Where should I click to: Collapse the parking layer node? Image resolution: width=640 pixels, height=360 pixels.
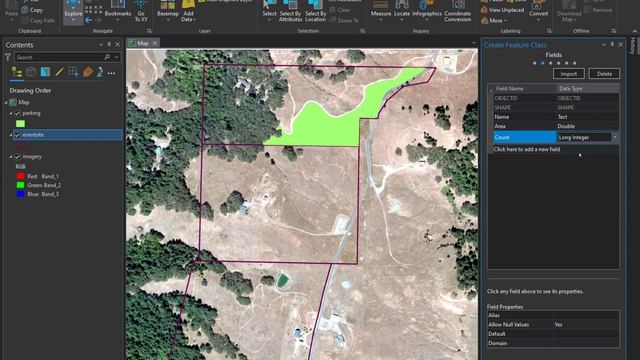[11, 113]
